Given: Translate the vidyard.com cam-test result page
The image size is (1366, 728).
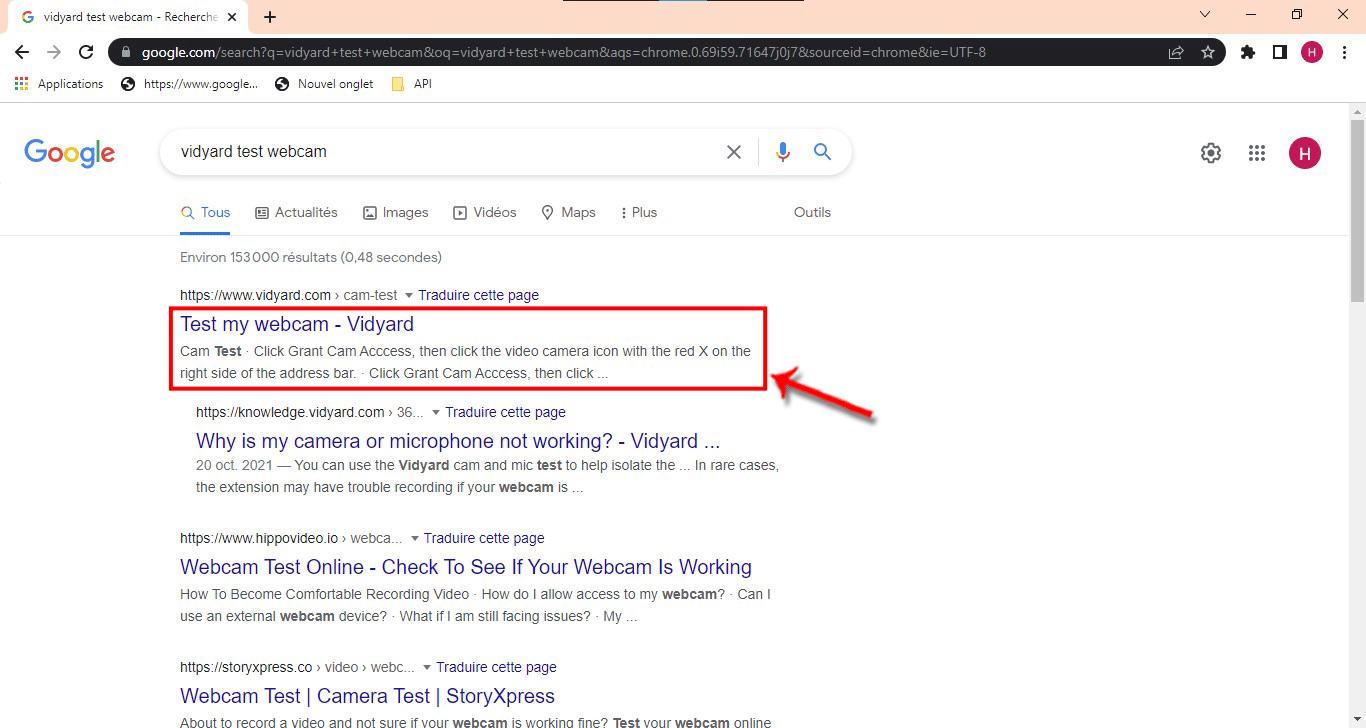Looking at the screenshot, I should tap(478, 295).
